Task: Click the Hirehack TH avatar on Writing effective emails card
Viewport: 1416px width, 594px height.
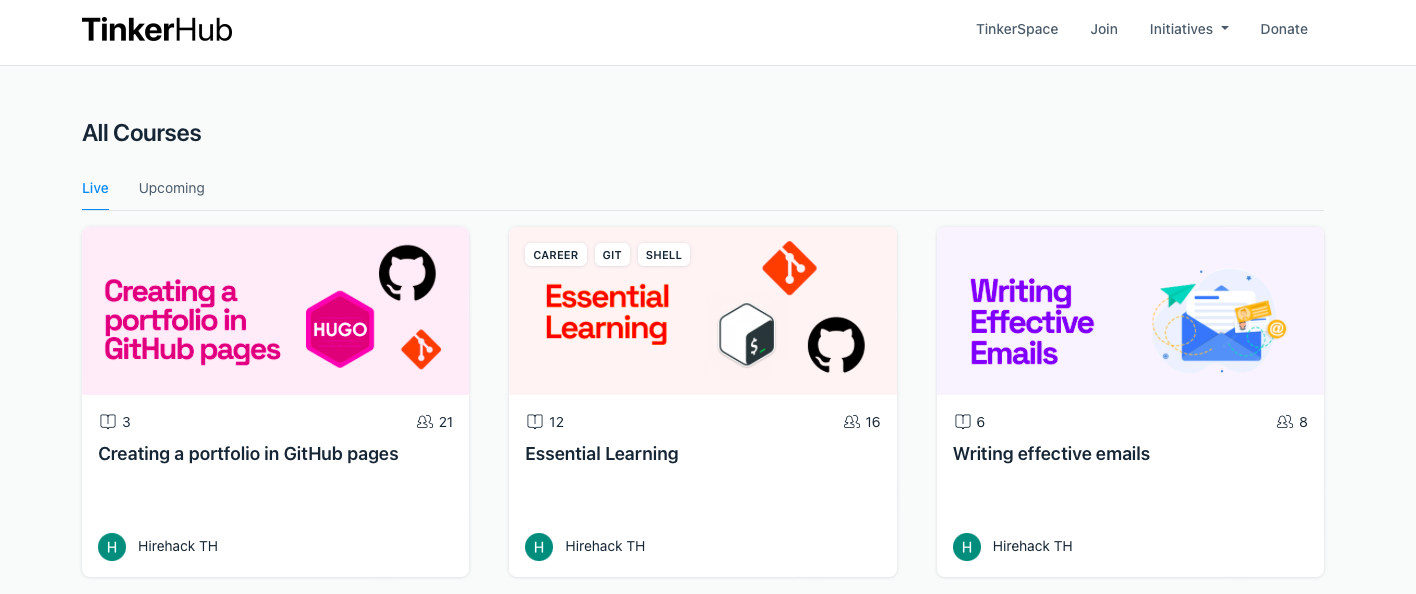Action: coord(967,547)
